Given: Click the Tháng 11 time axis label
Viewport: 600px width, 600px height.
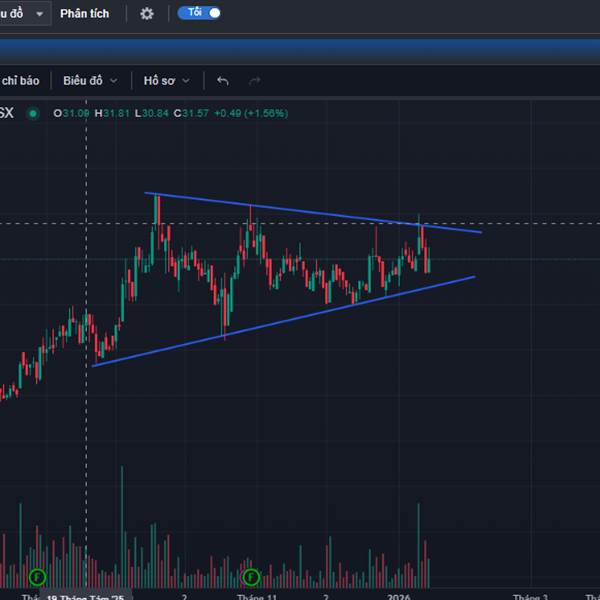Looking at the screenshot, I should coord(257,597).
